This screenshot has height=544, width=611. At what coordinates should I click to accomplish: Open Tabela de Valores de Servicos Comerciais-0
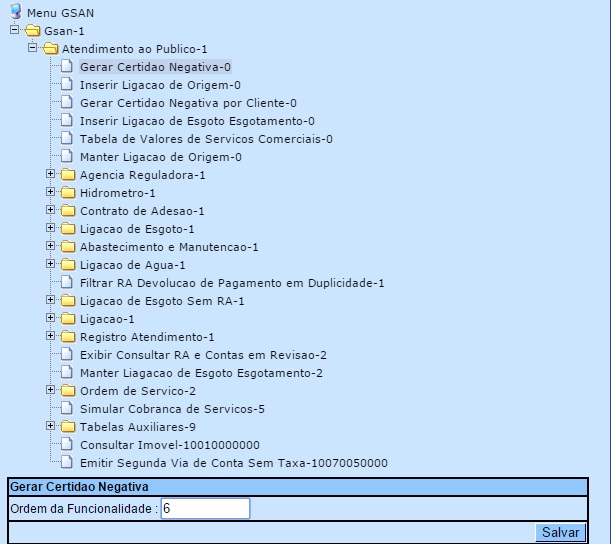206,139
